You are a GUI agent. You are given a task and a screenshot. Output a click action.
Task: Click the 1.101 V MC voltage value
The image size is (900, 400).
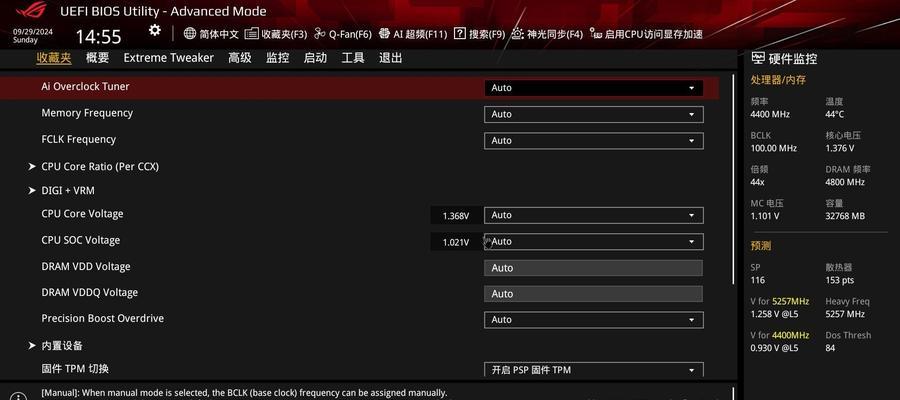765,216
